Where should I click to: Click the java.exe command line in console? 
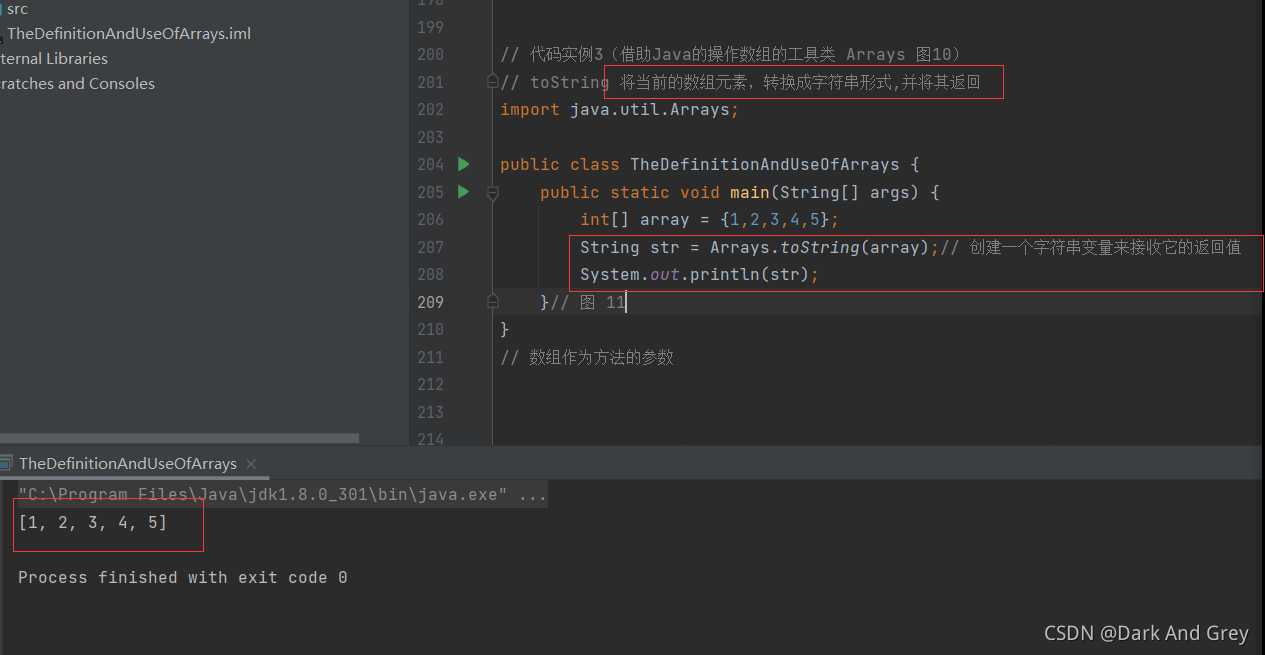pyautogui.click(x=282, y=494)
